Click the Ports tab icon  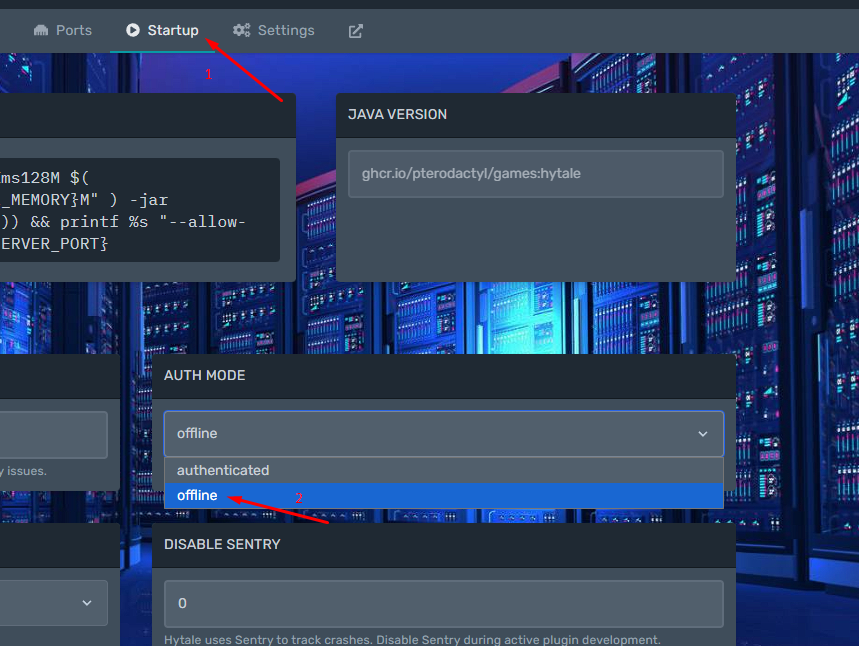tap(41, 31)
